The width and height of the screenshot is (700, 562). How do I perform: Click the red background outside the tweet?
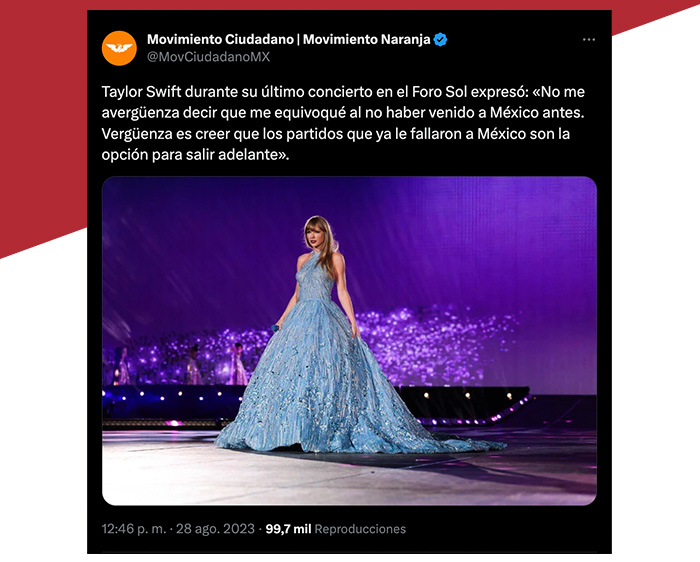(40, 112)
